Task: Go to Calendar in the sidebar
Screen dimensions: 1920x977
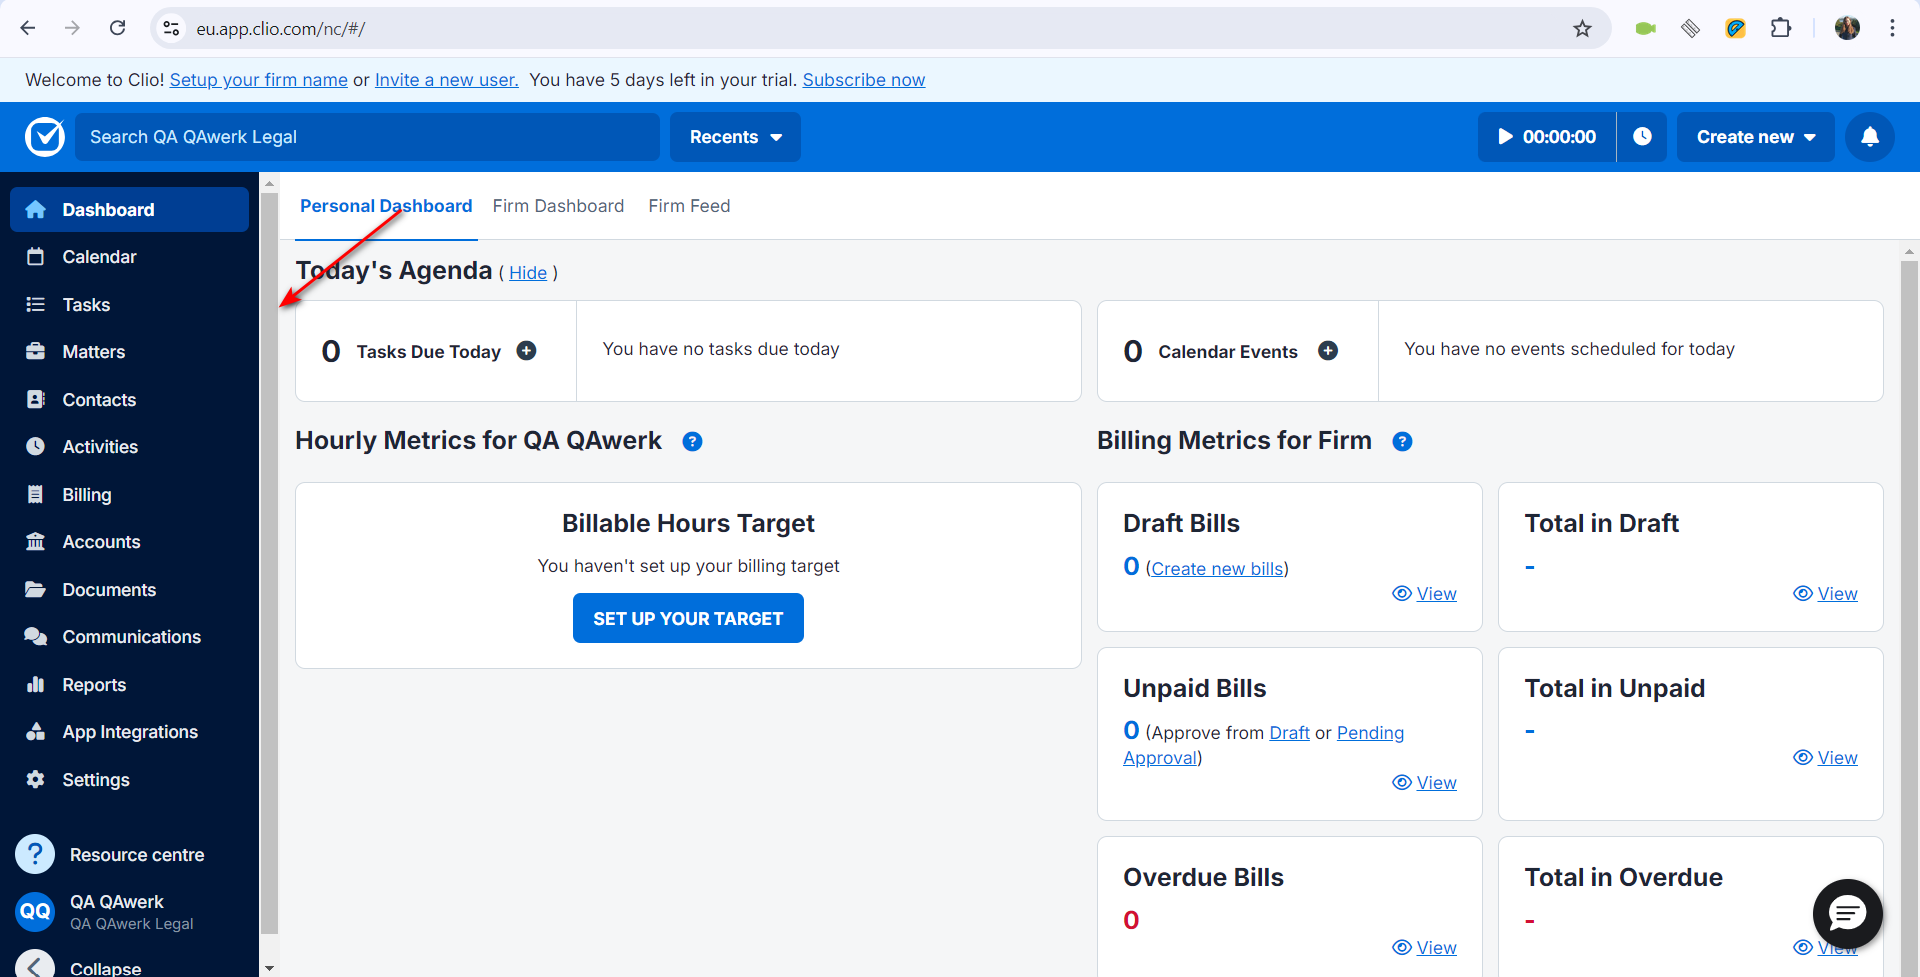Action: [130, 257]
